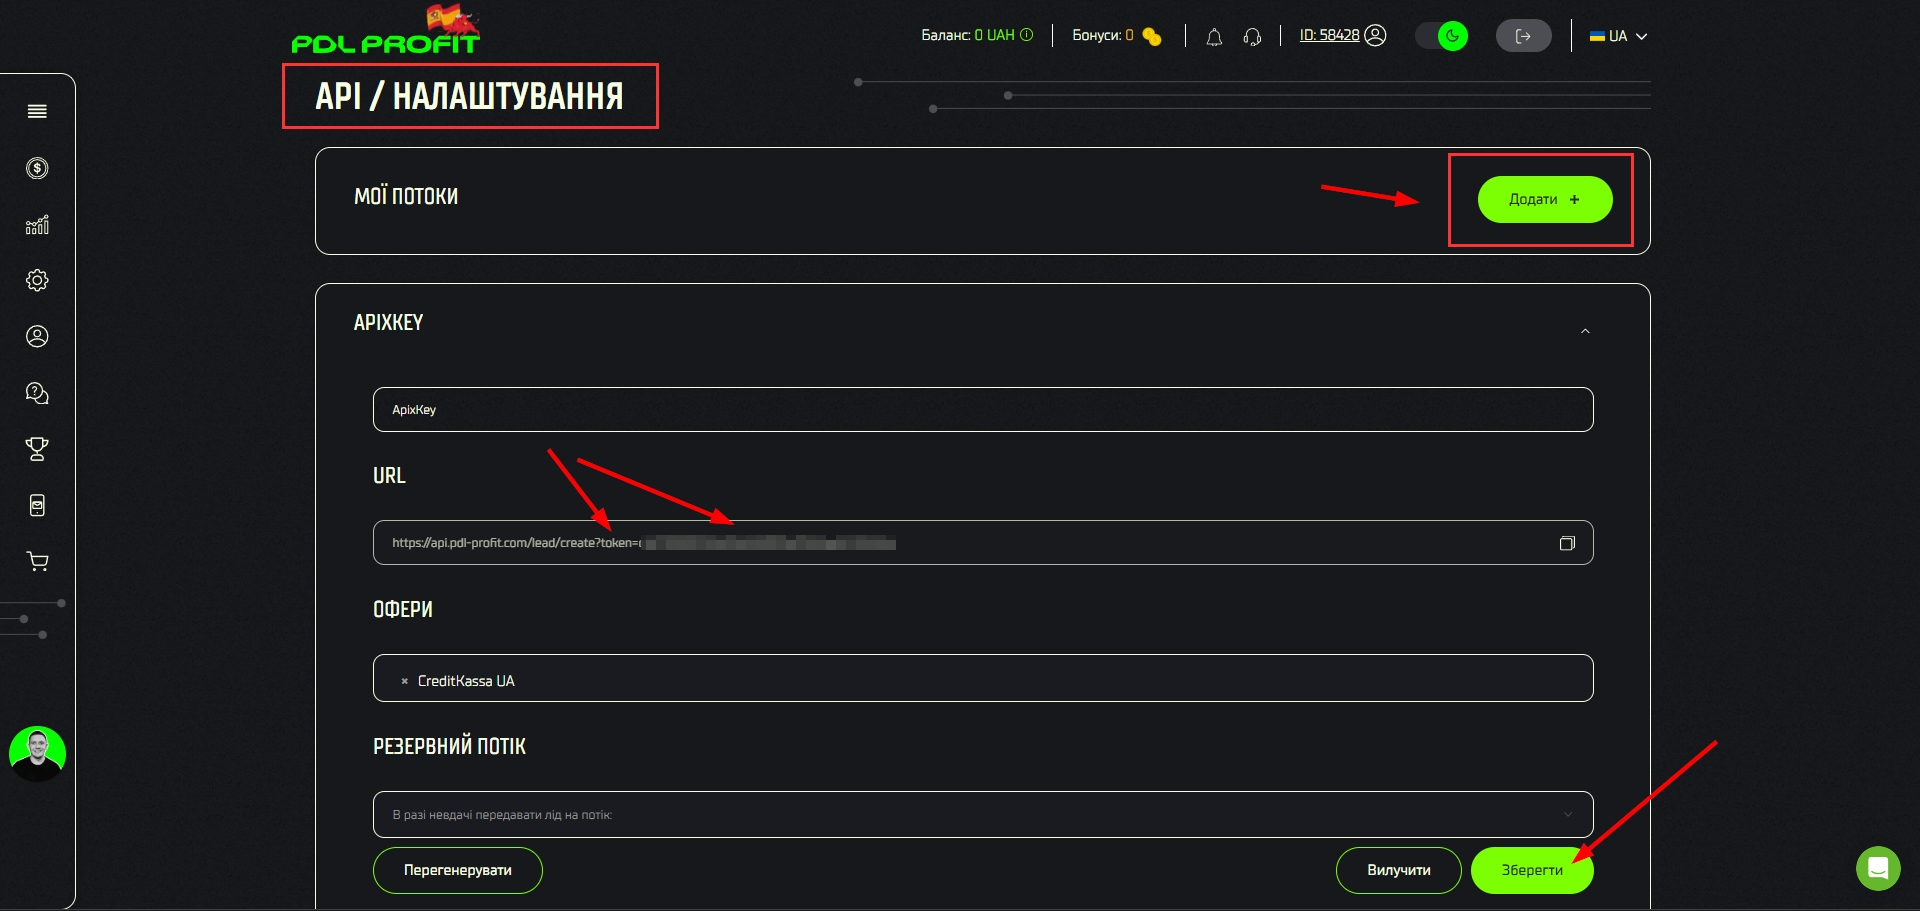1920x911 pixels.
Task: Open the statistics bar chart section
Action: click(37, 225)
